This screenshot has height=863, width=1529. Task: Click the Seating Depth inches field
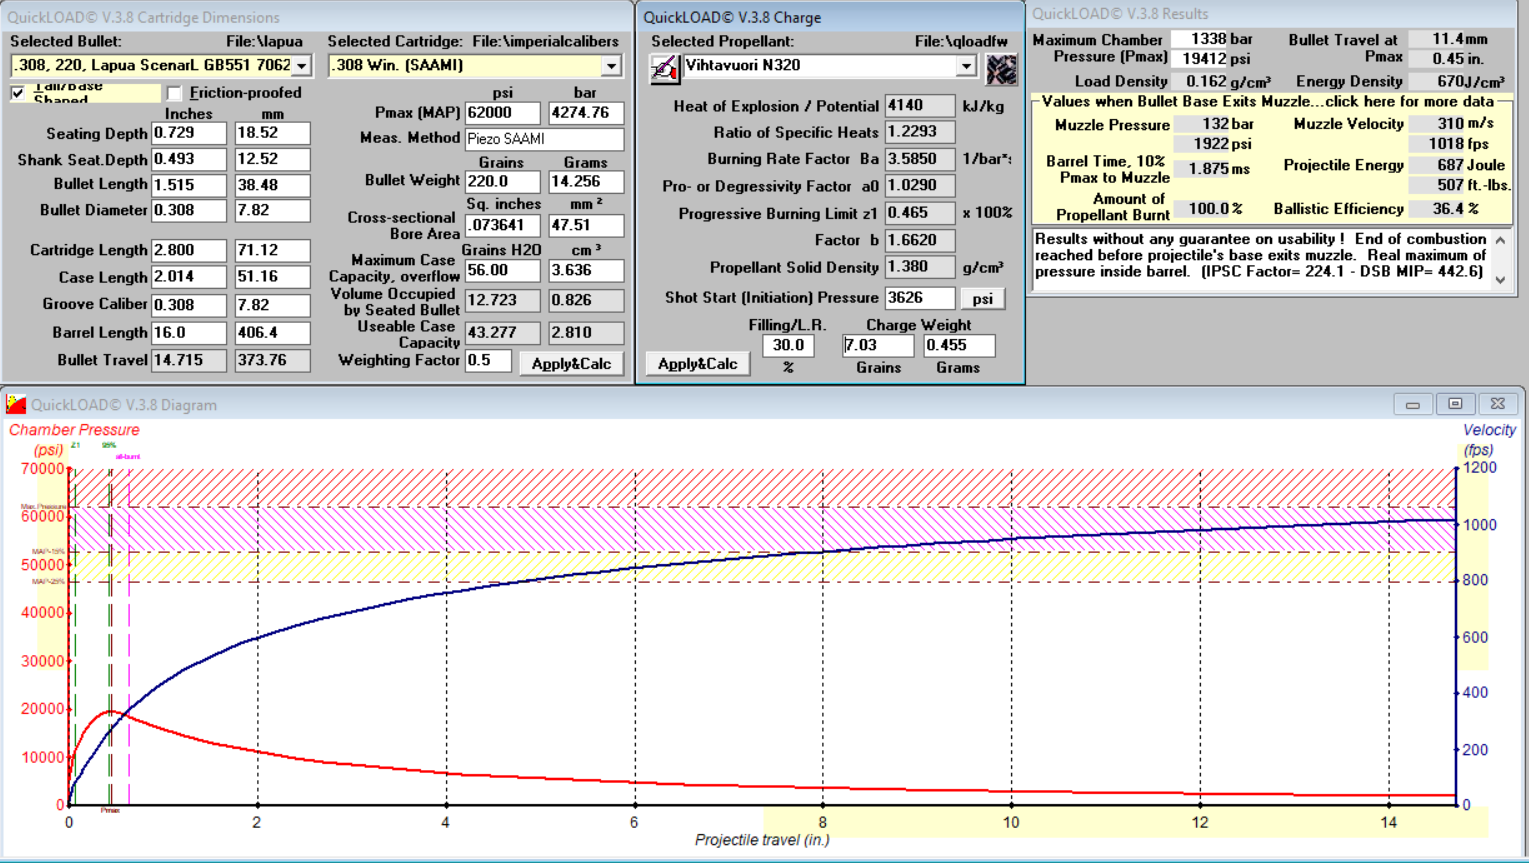(189, 133)
